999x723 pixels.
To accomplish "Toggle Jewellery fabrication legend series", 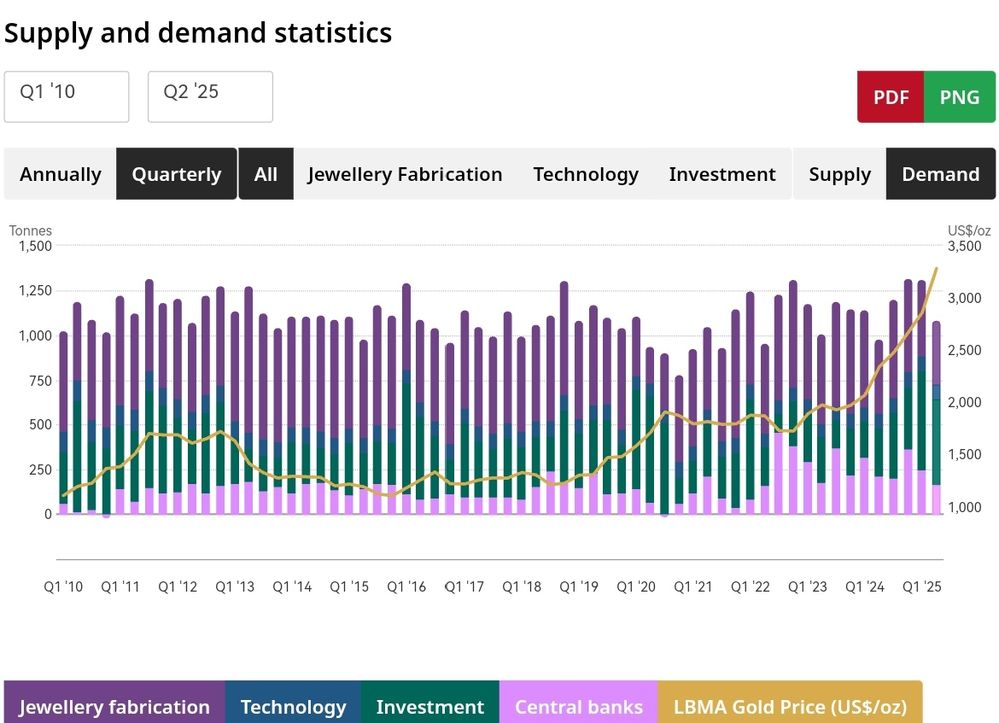I will pyautogui.click(x=114, y=706).
